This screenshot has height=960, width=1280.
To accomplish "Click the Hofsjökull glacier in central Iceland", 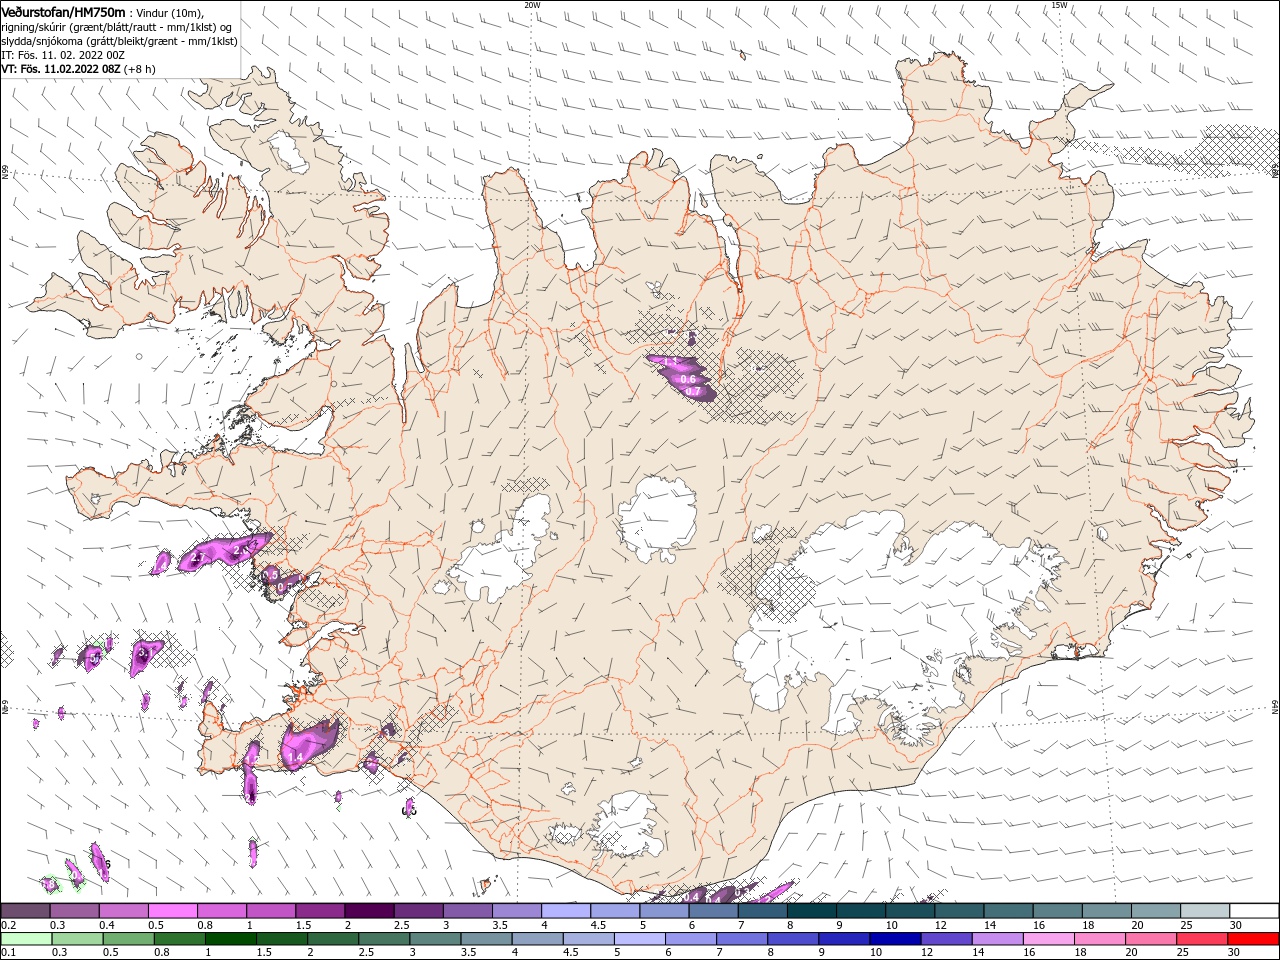I will 657,518.
